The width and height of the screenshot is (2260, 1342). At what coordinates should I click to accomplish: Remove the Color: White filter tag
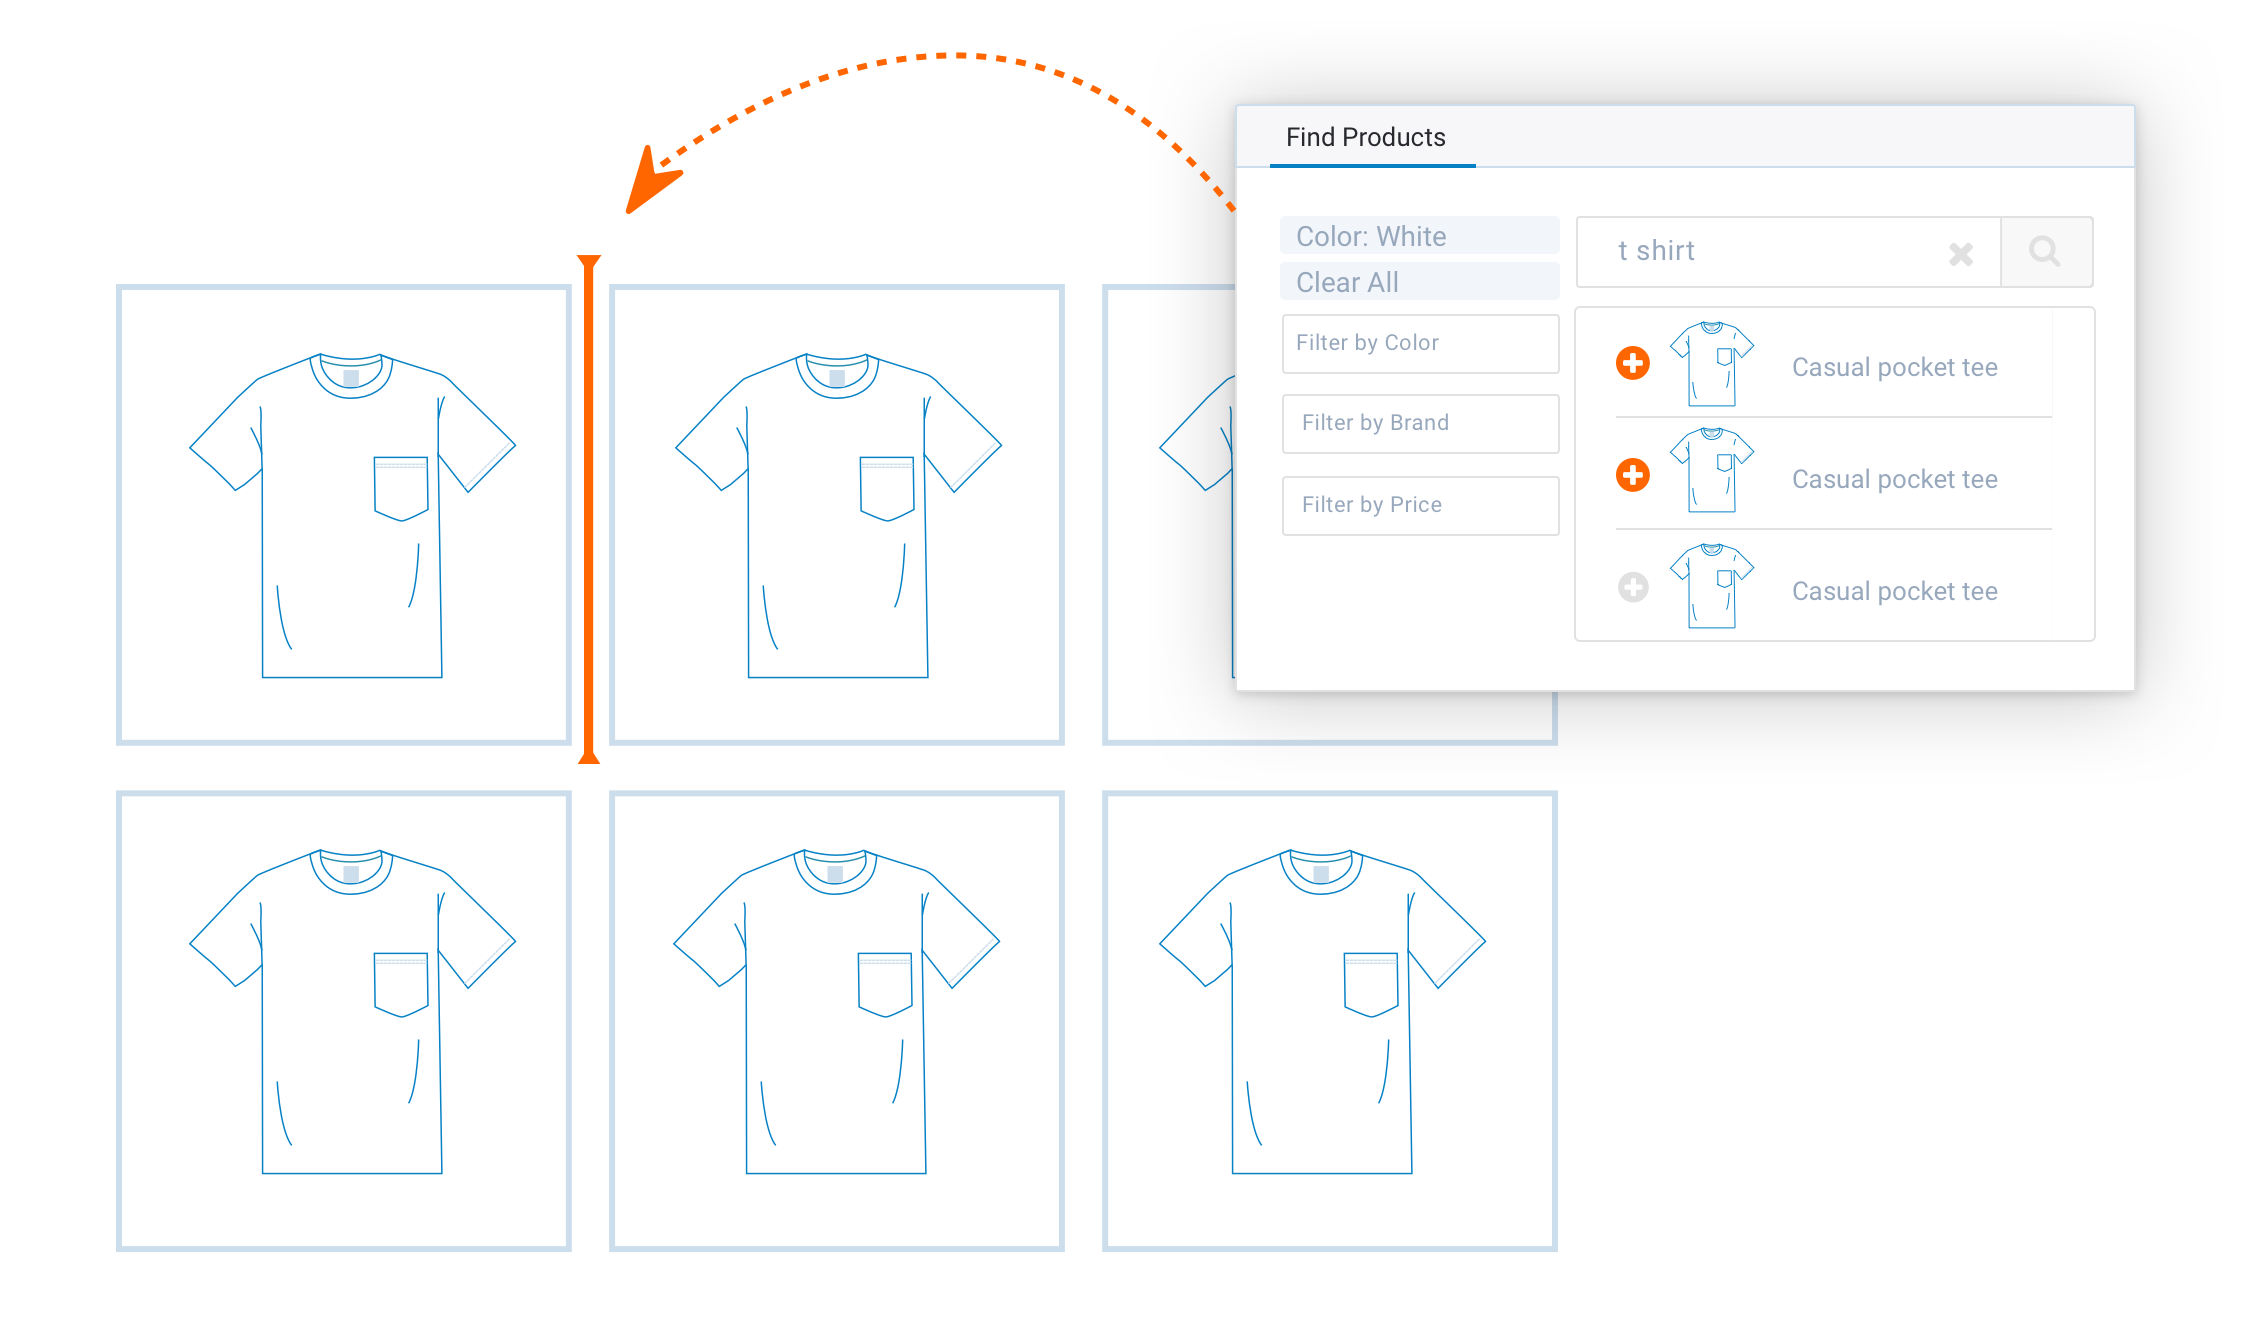[x=1418, y=236]
